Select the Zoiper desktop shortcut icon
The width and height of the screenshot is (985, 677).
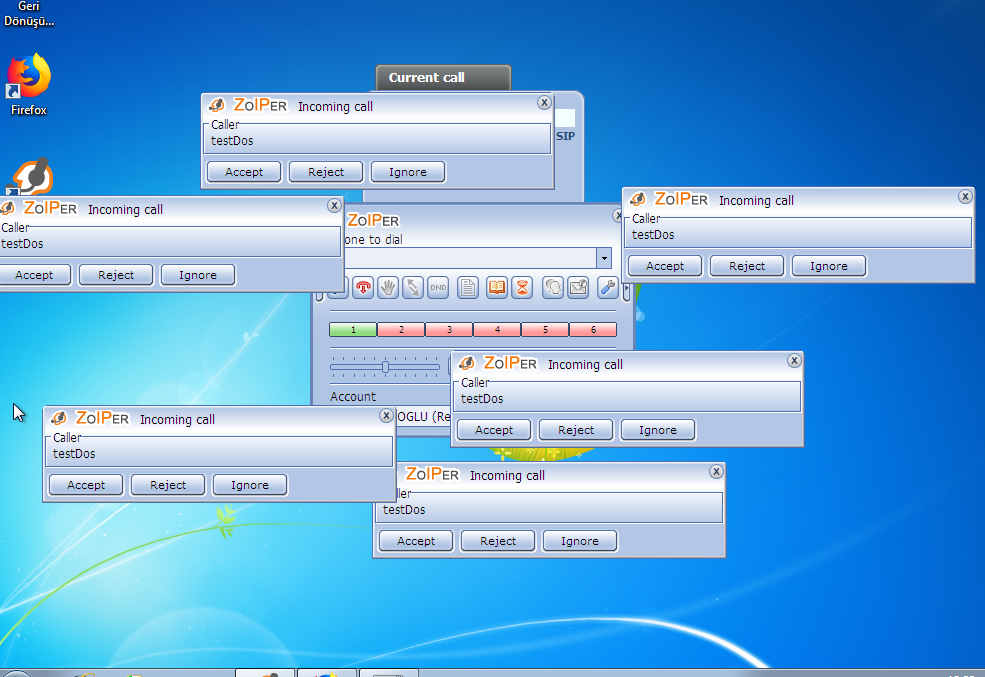pos(31,177)
